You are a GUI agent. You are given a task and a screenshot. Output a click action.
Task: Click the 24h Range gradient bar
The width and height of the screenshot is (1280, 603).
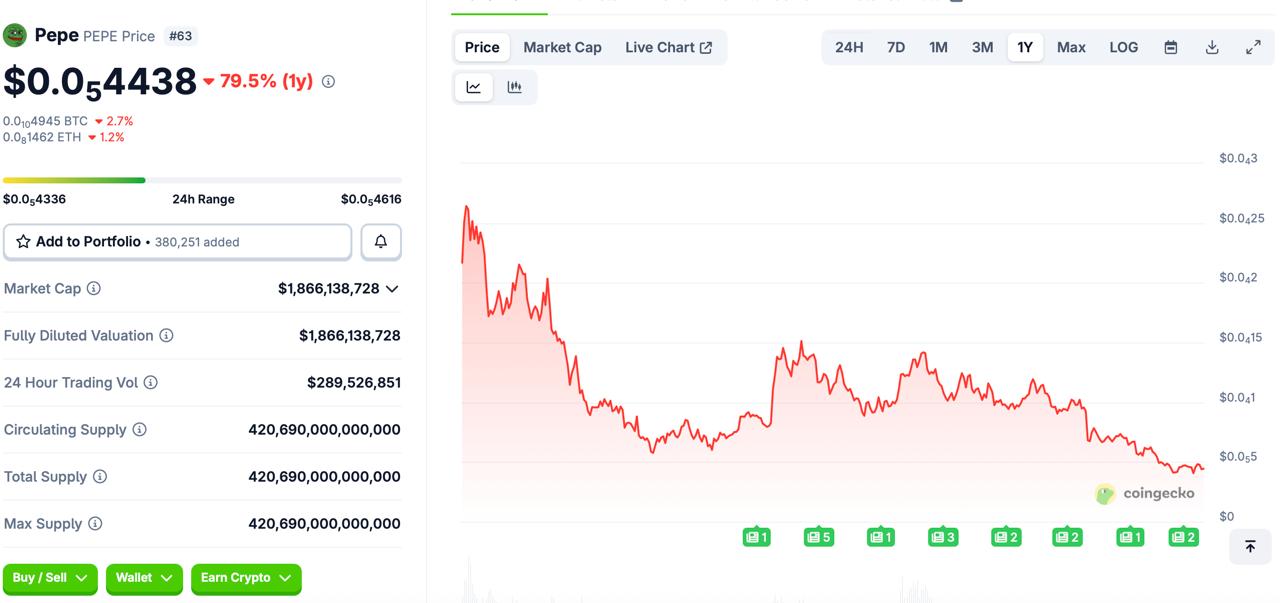coord(200,182)
